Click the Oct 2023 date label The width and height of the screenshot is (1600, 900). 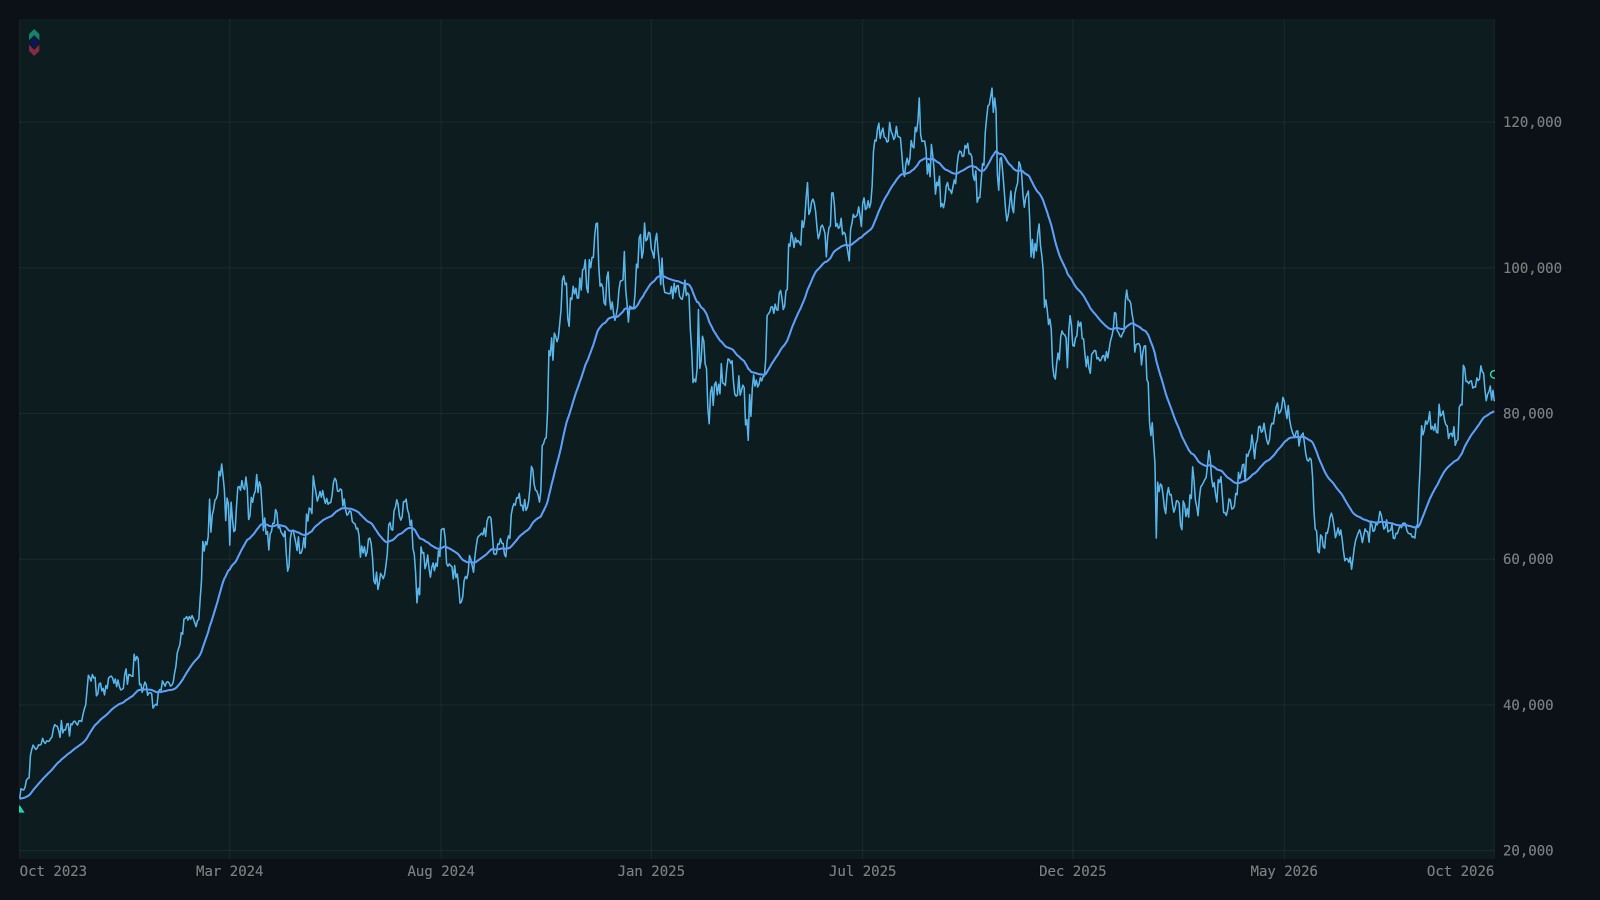53,871
